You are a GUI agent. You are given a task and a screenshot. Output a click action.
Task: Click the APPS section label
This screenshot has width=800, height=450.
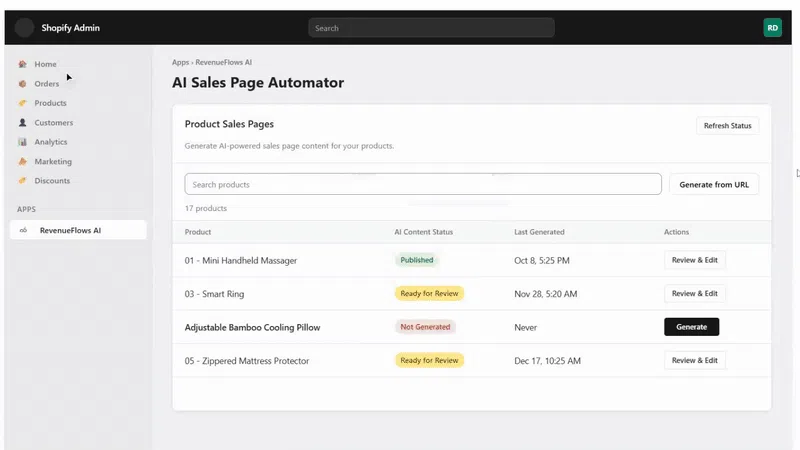pos(27,209)
